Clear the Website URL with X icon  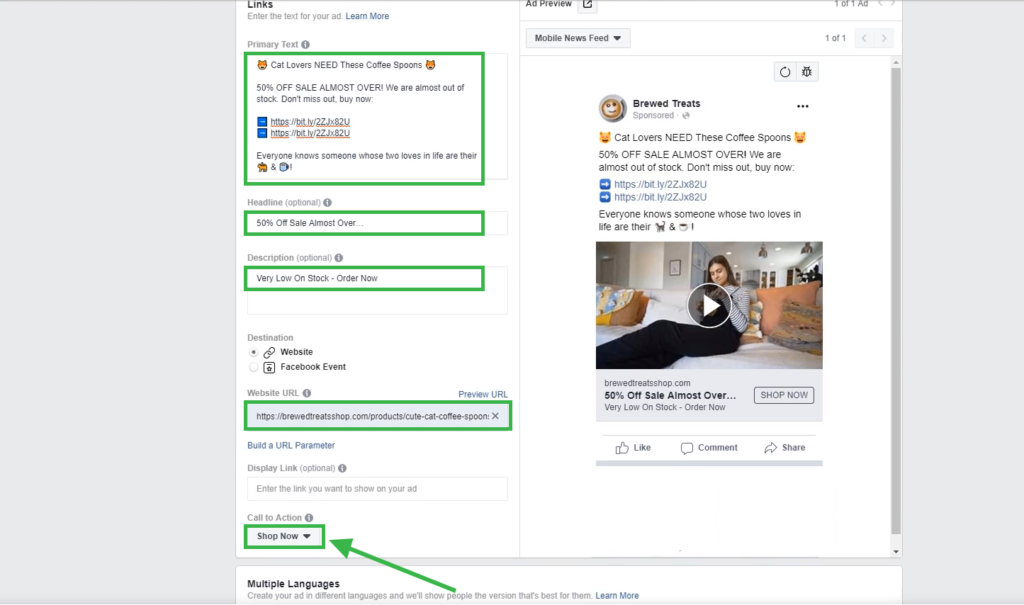[495, 416]
